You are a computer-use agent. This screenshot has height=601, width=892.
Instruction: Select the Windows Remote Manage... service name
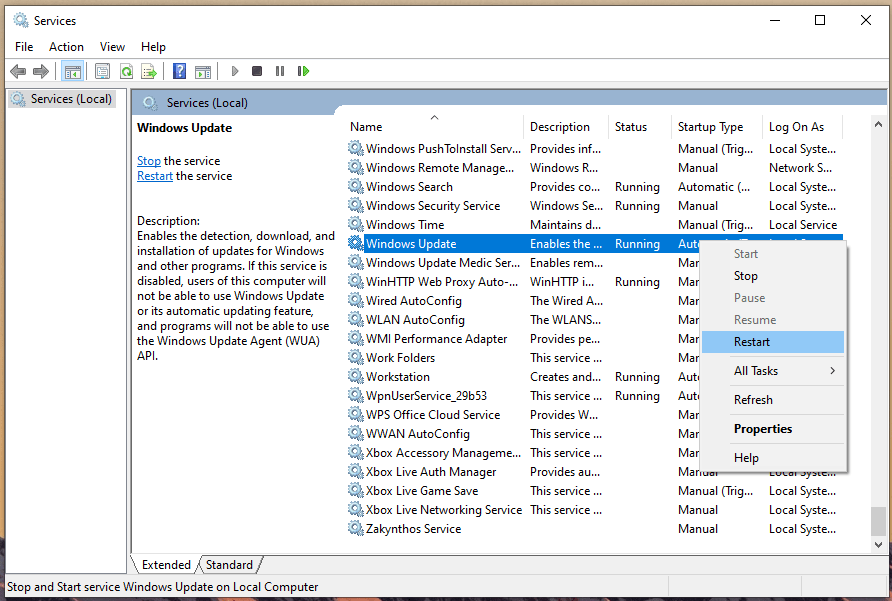[440, 168]
